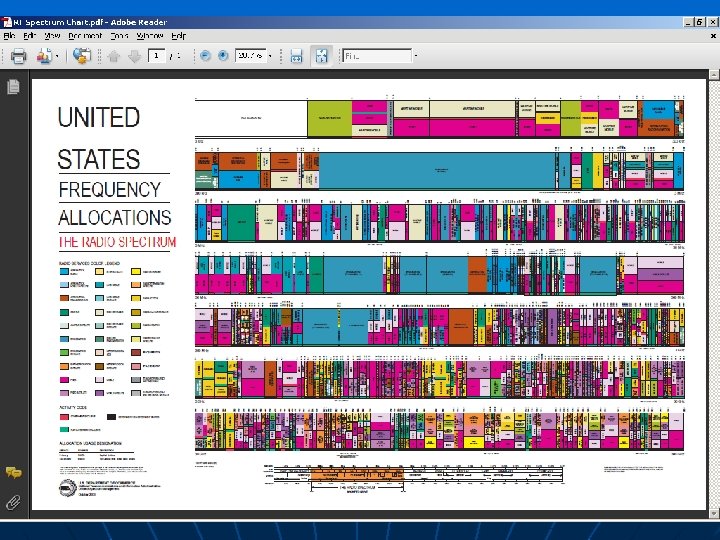Screen dimensions: 720x540
Task: Open the Tools menu
Action: point(119,35)
